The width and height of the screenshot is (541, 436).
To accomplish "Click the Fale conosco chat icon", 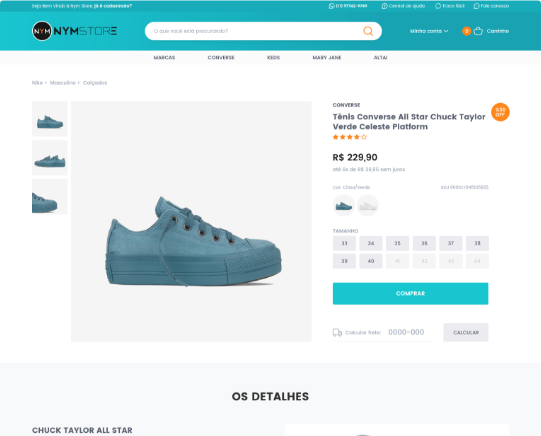I will tap(476, 6).
